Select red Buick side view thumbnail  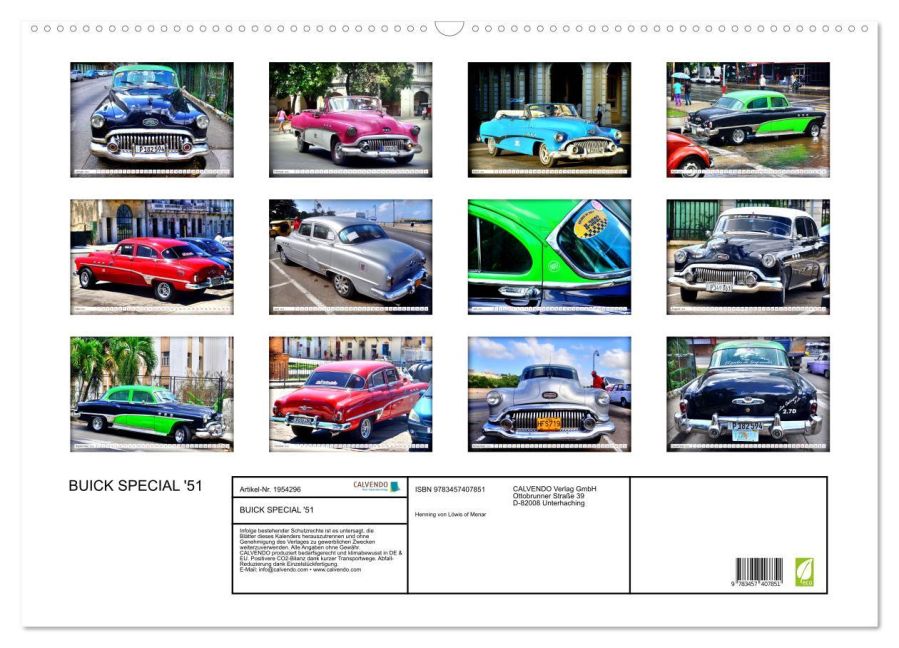coord(152,257)
